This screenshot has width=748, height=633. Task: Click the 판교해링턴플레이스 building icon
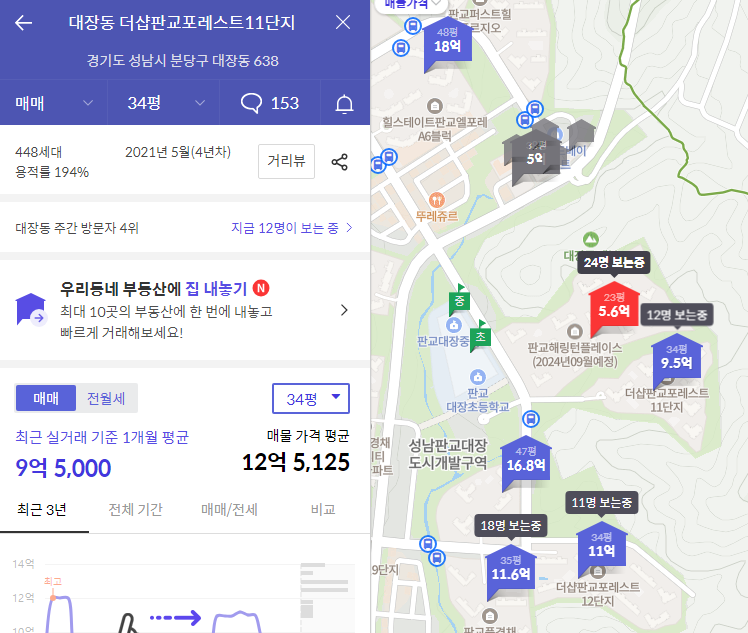coord(575,331)
